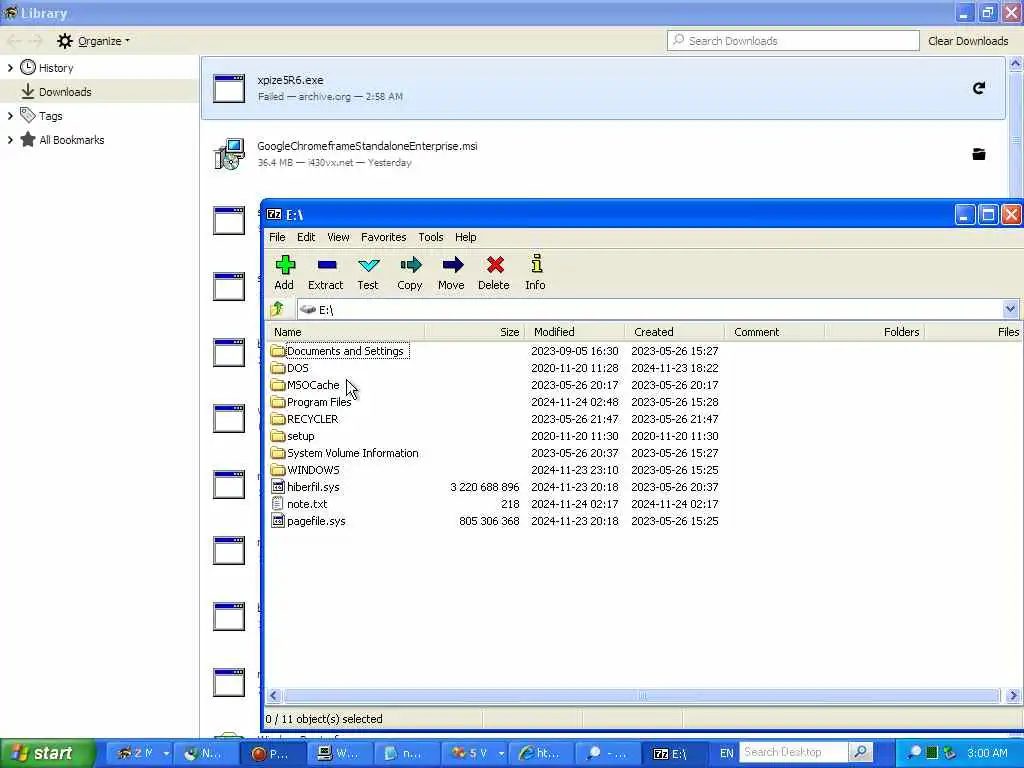Image resolution: width=1024 pixels, height=768 pixels.
Task: Sort the file list by Size column
Action: point(475,332)
